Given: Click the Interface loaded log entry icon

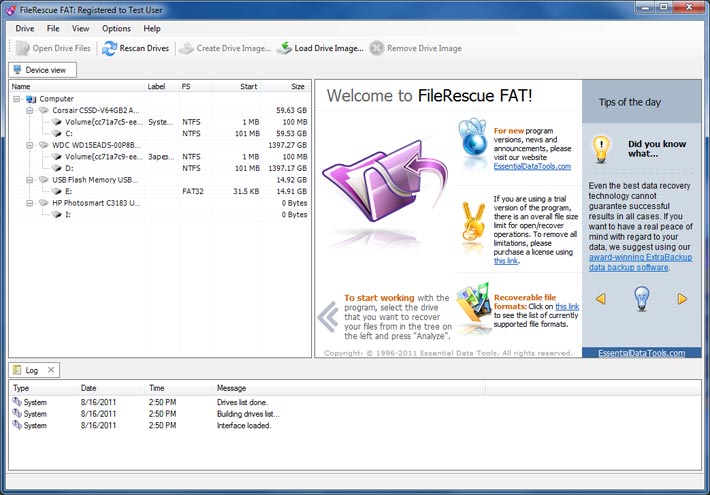Looking at the screenshot, I should tap(17, 425).
